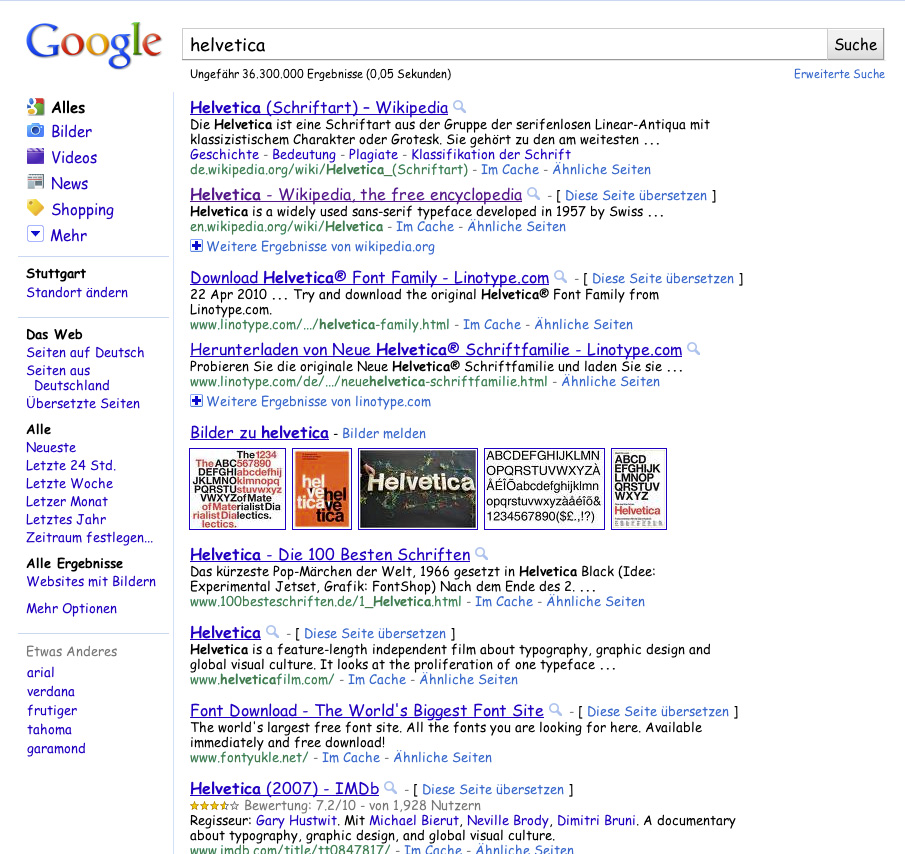Open the Erweiterte Suche link
Image resolution: width=905 pixels, height=854 pixels.
839,74
